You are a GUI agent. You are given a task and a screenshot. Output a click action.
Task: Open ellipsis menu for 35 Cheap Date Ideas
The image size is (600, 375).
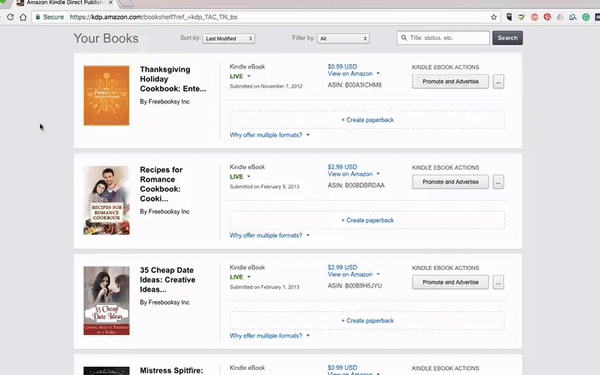coord(498,282)
